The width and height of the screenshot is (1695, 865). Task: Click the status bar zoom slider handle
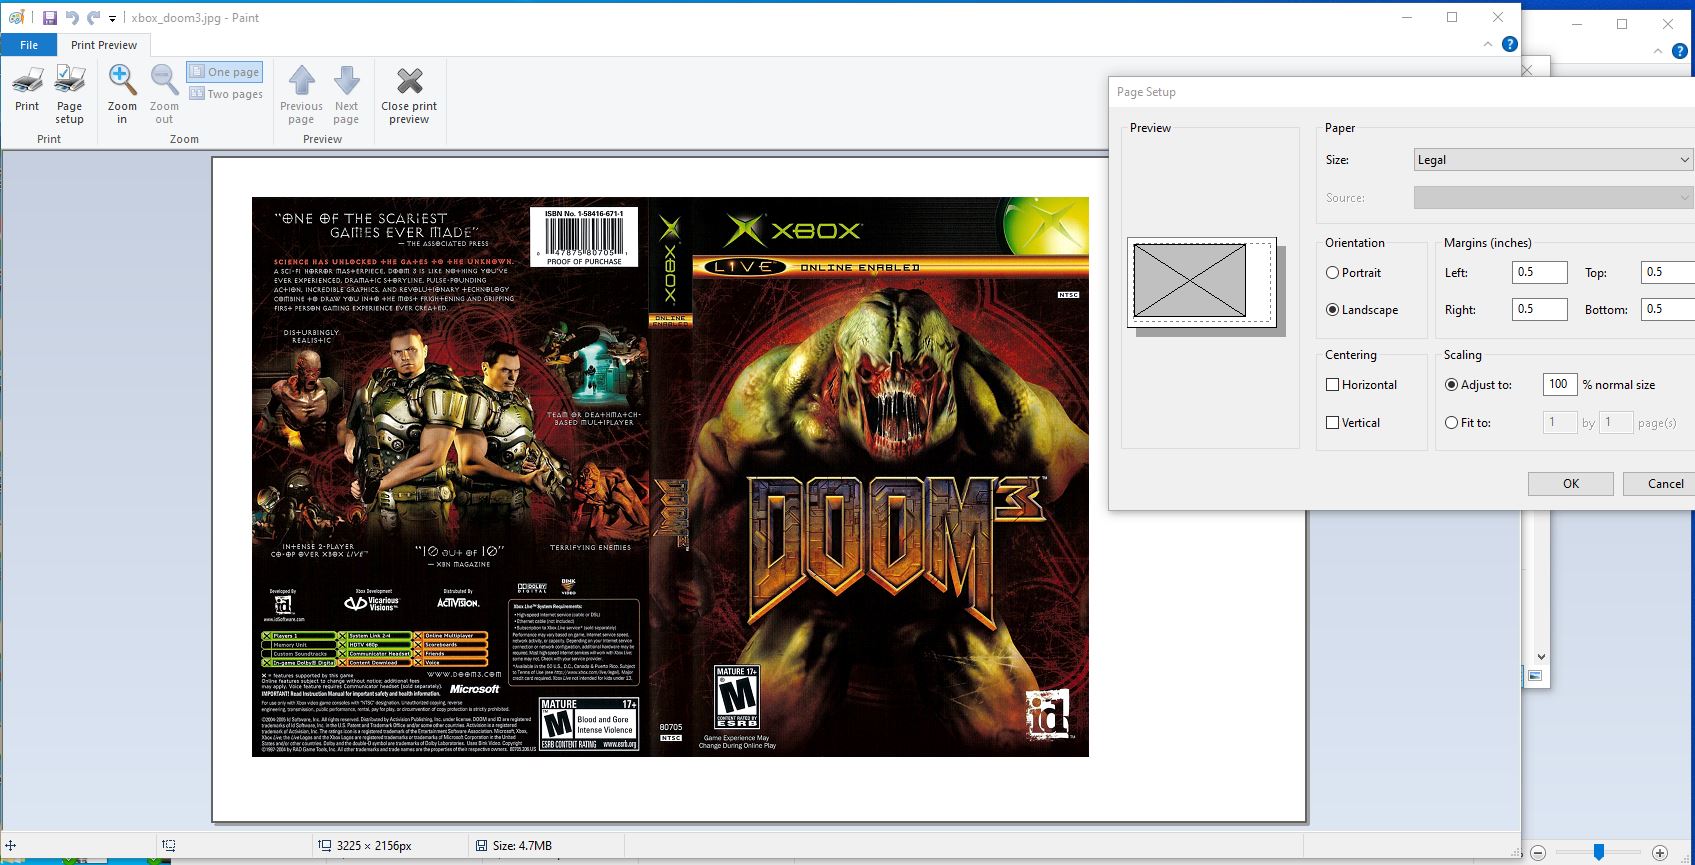pyautogui.click(x=1599, y=852)
